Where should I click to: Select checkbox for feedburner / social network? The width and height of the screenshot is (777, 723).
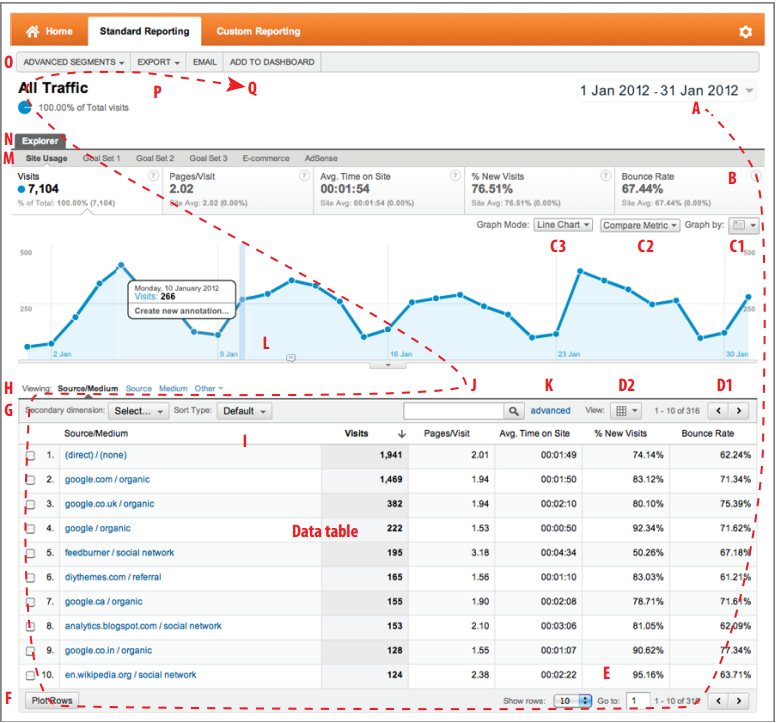click(32, 553)
